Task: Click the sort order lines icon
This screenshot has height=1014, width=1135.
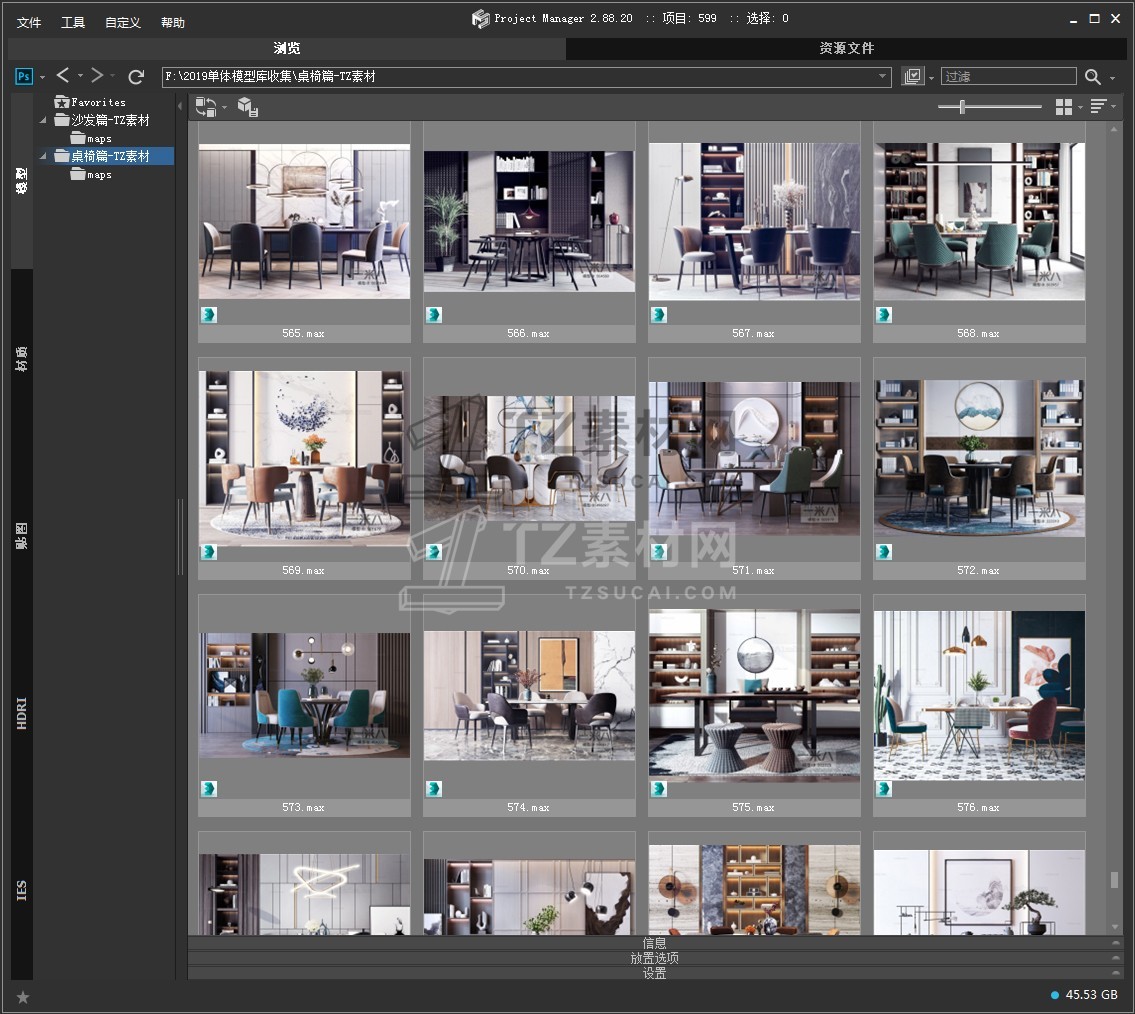Action: click(1098, 107)
